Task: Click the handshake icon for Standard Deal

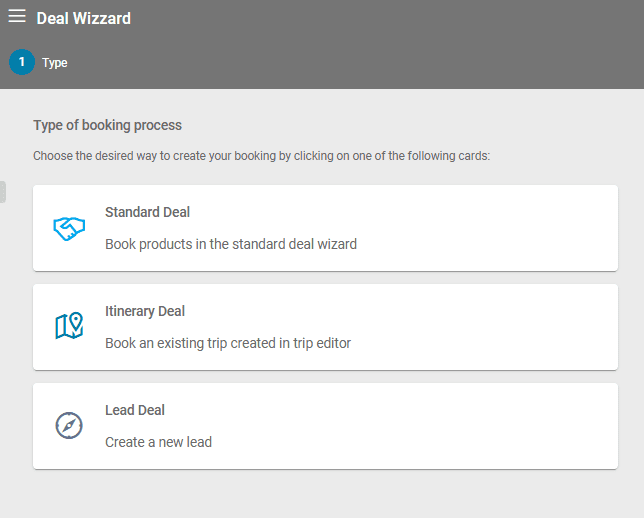Action: click(69, 228)
